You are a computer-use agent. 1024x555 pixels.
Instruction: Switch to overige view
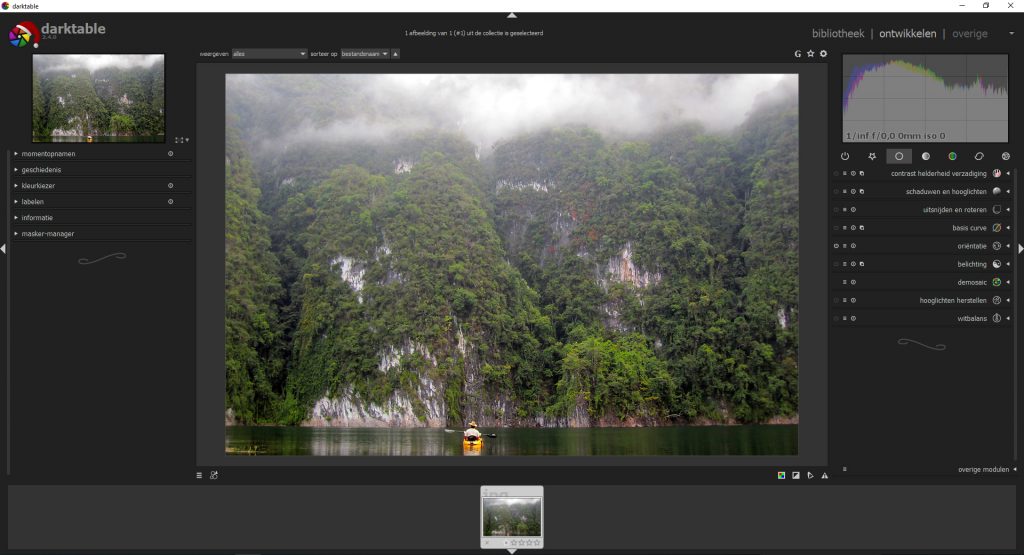click(x=970, y=33)
